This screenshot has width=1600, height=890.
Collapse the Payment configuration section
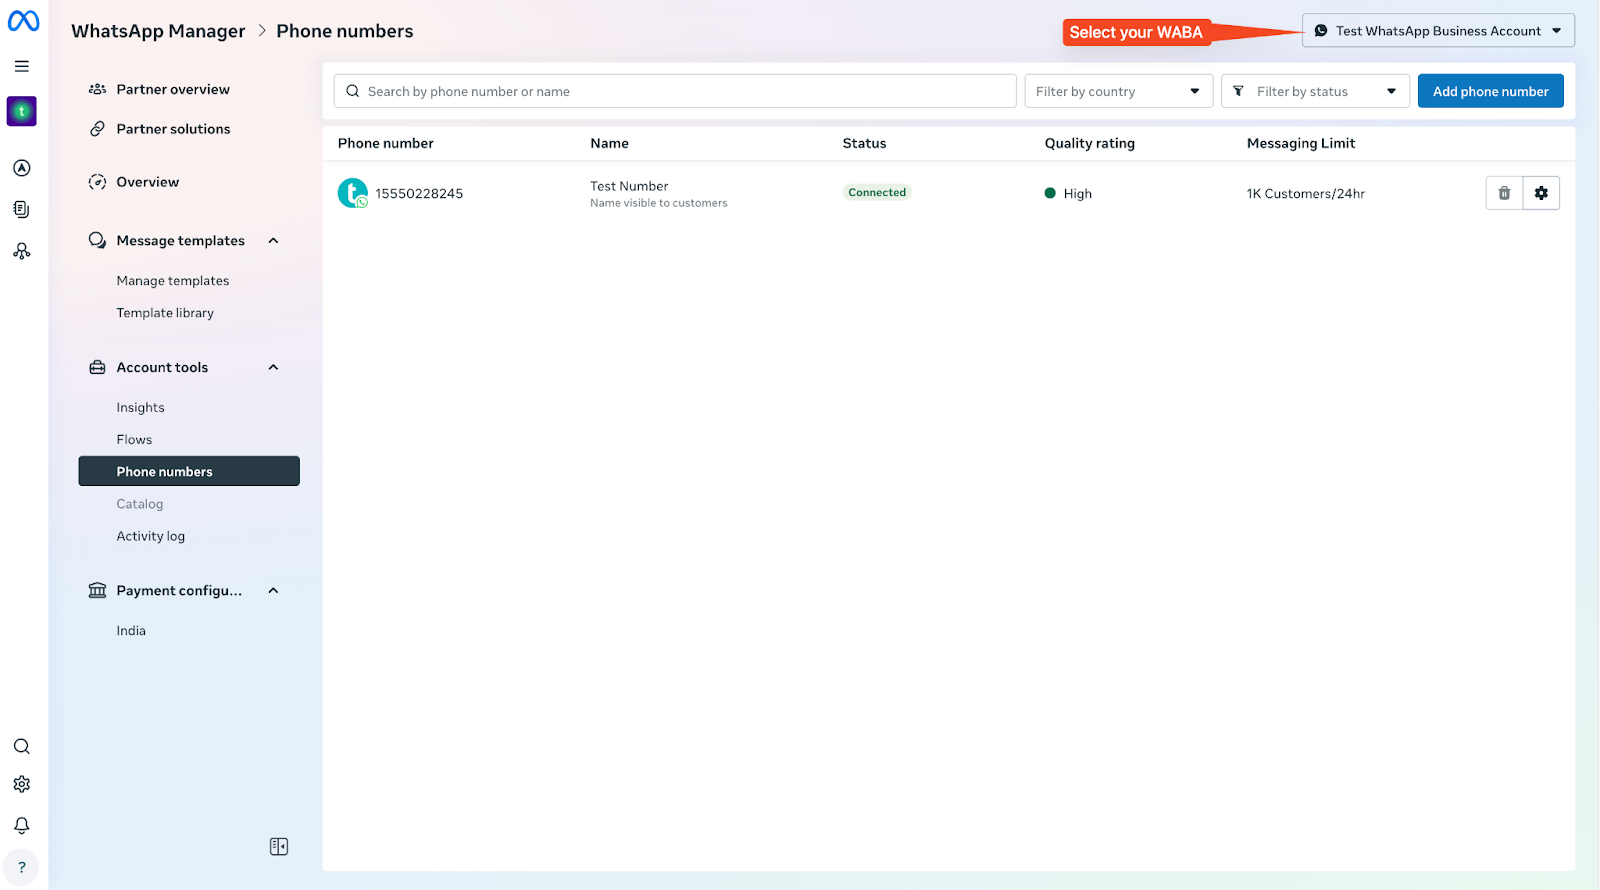coord(273,591)
